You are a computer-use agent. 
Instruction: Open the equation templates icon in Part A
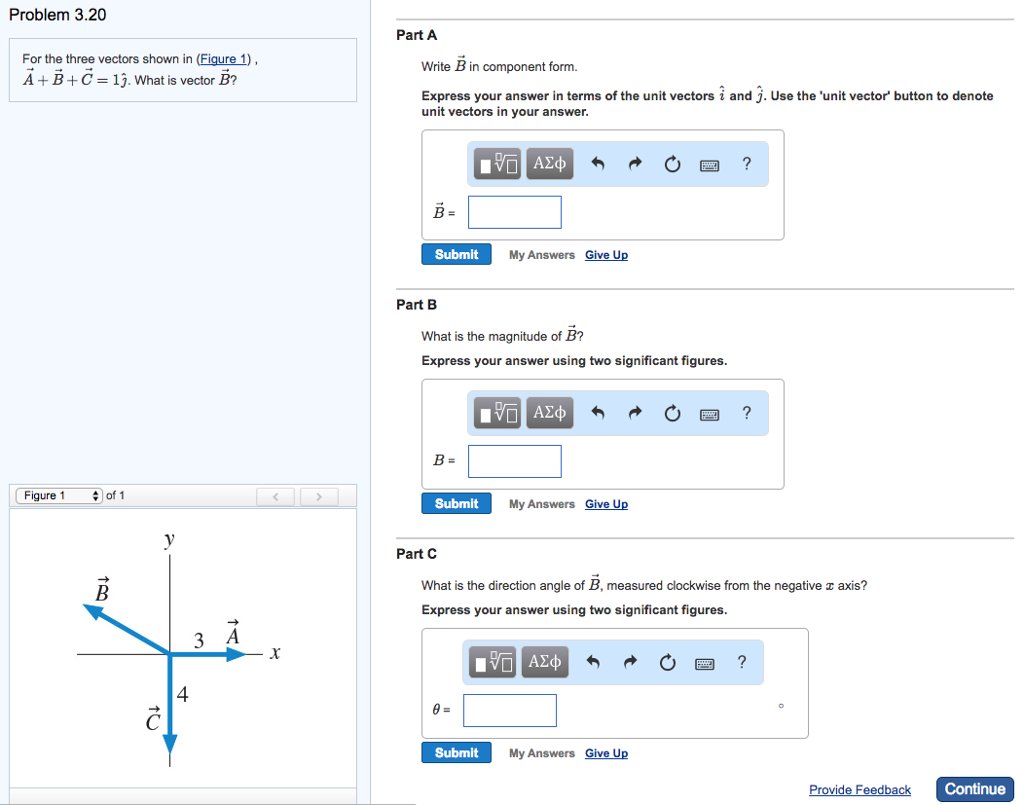point(497,163)
